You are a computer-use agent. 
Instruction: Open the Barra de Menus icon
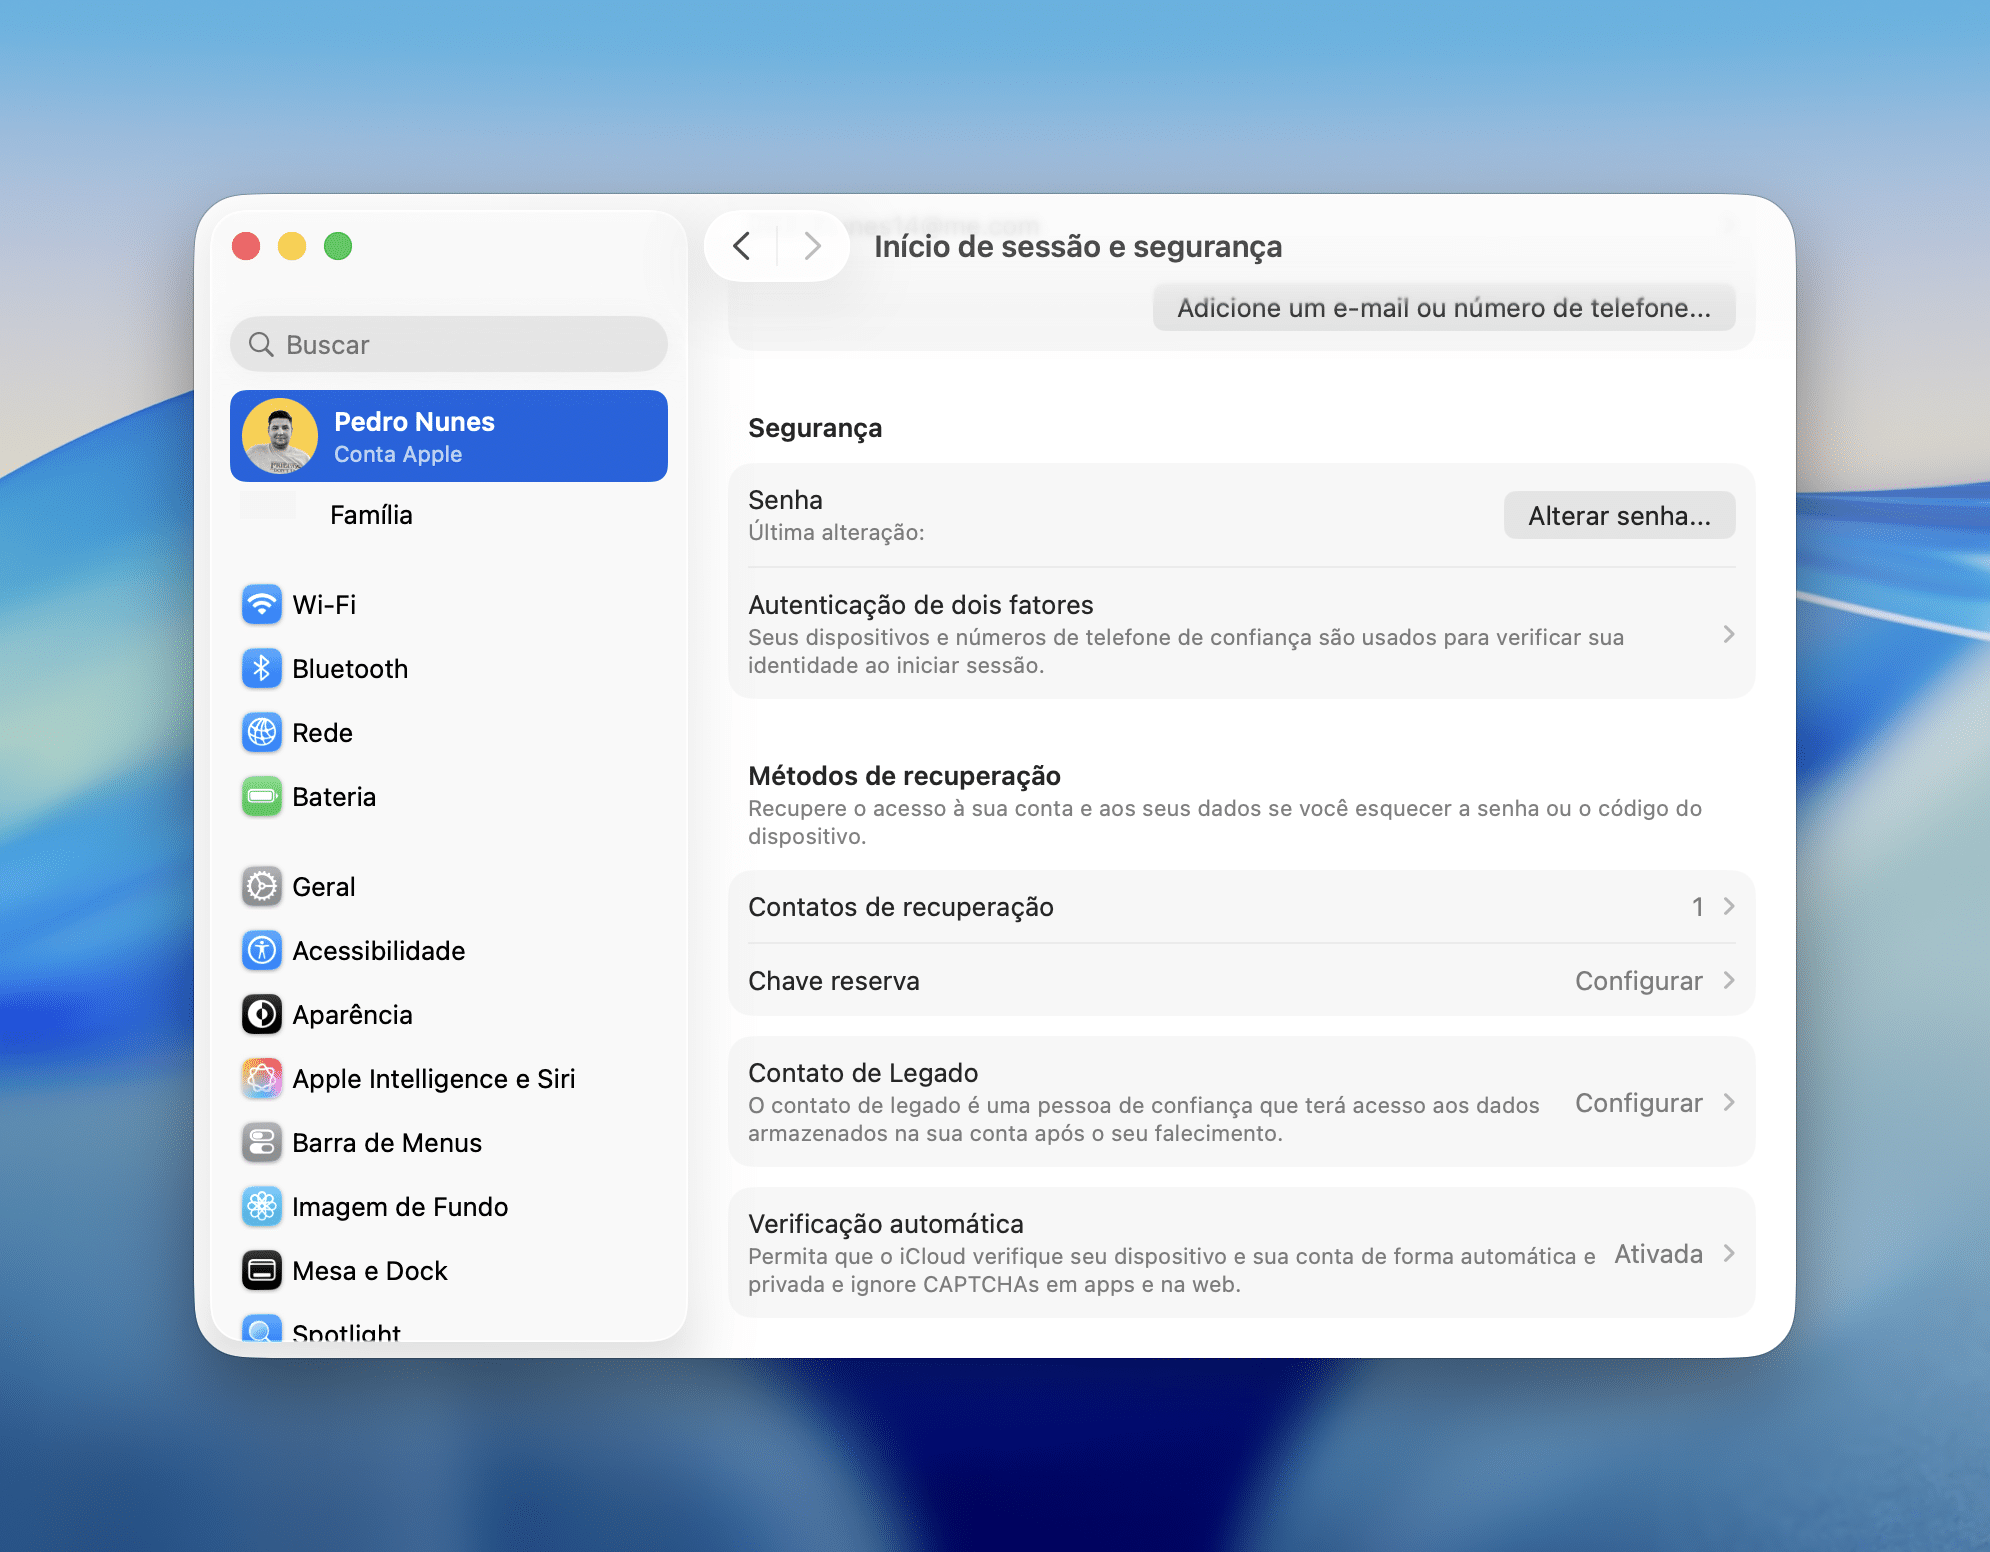pyautogui.click(x=261, y=1142)
